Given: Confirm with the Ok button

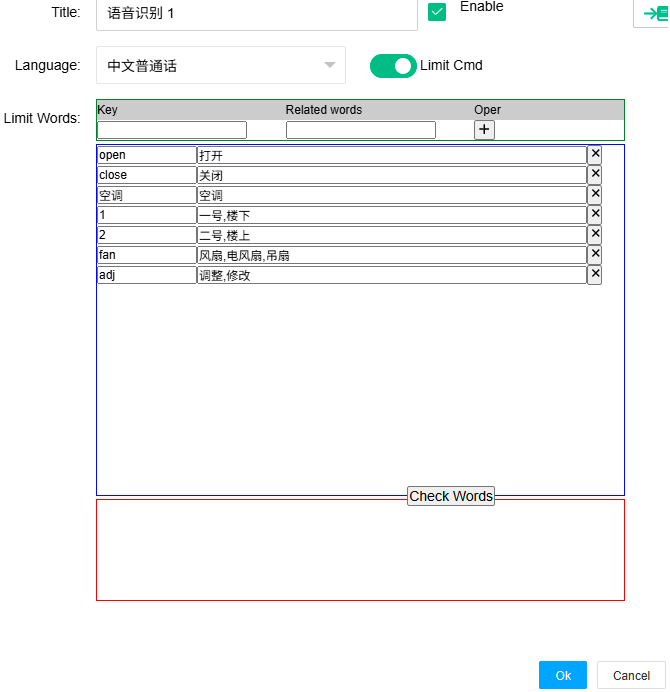Looking at the screenshot, I should pyautogui.click(x=563, y=675).
